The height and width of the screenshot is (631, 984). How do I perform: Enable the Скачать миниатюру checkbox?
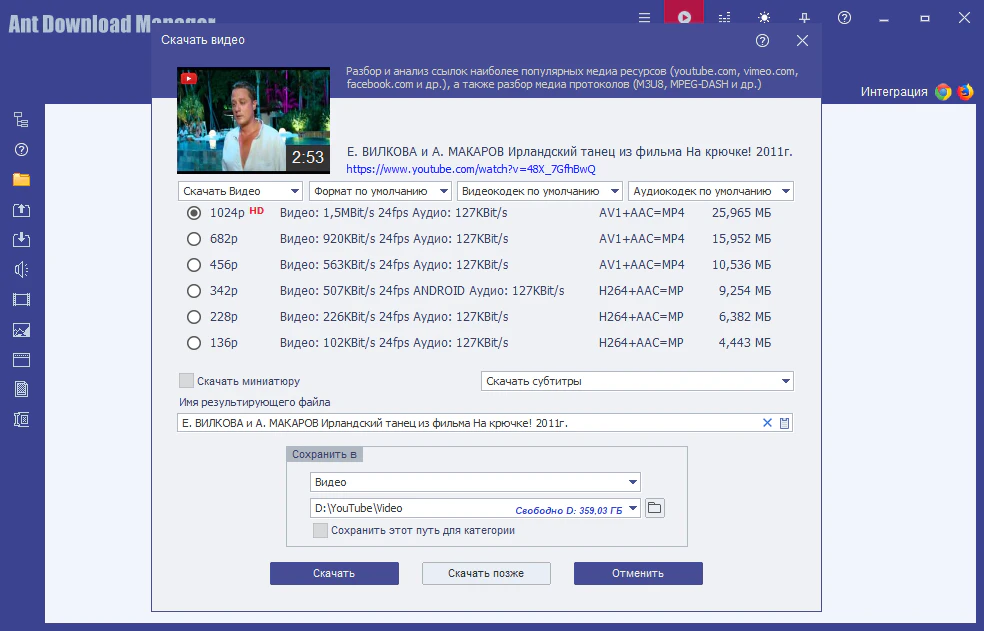point(186,381)
